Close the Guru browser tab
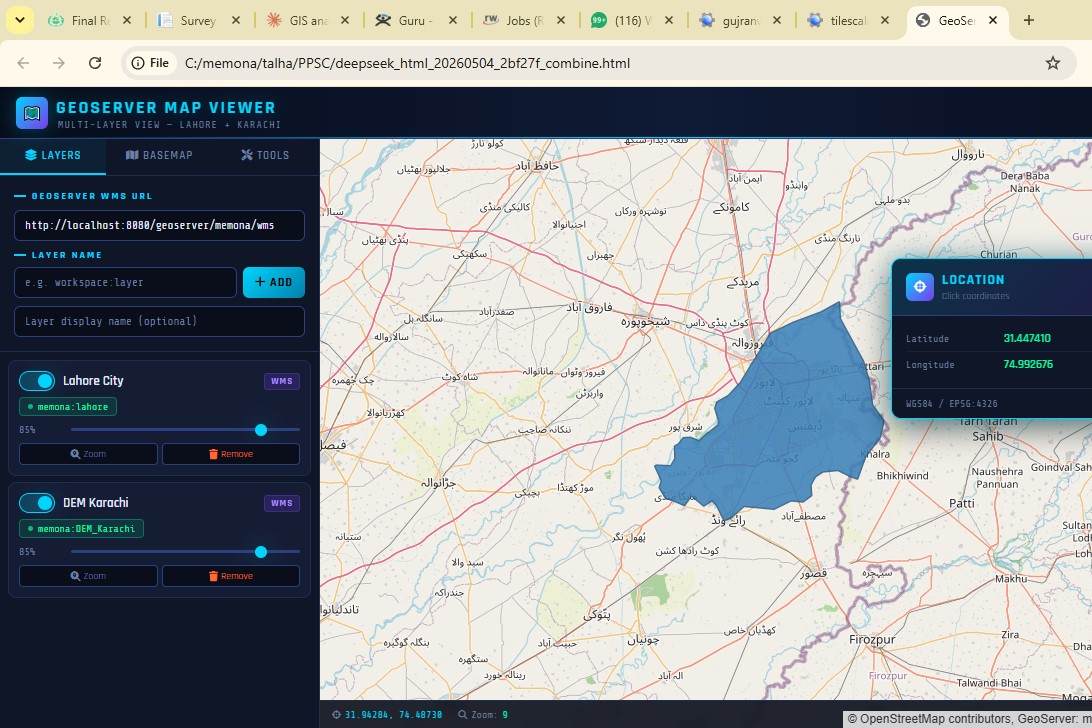Image resolution: width=1092 pixels, height=728 pixels. click(453, 20)
